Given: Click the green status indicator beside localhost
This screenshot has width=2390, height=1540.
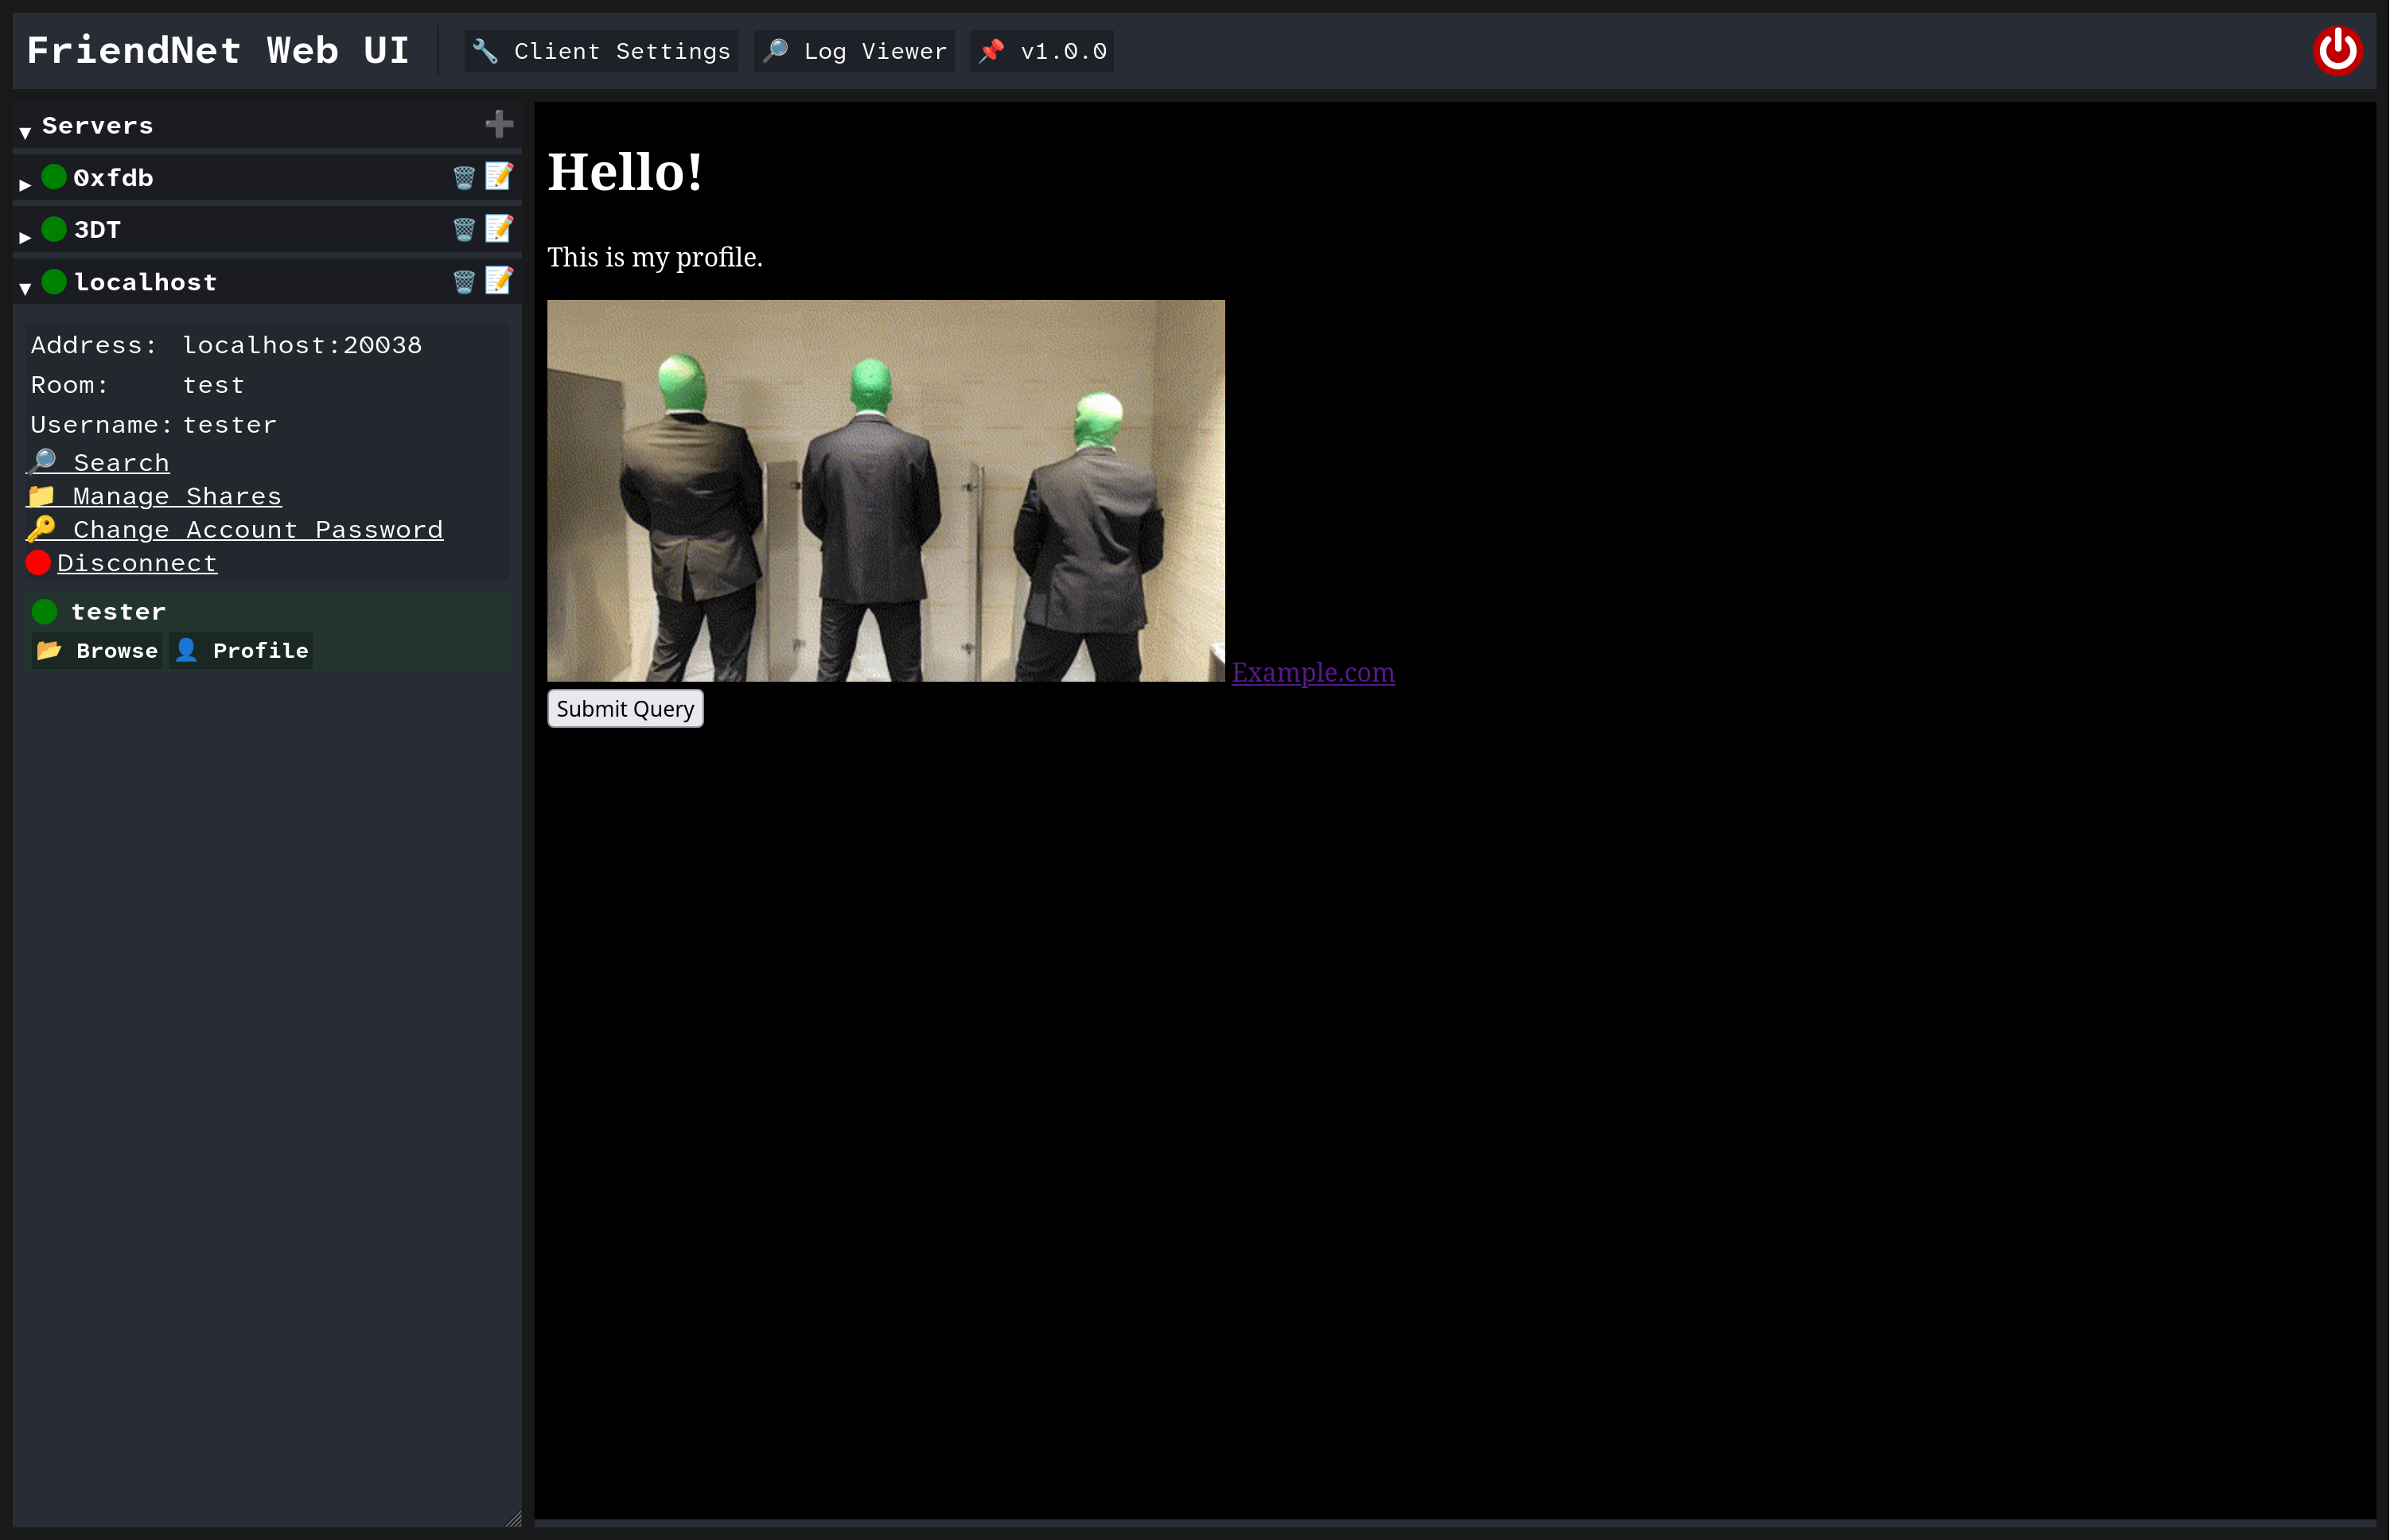Looking at the screenshot, I should point(53,281).
